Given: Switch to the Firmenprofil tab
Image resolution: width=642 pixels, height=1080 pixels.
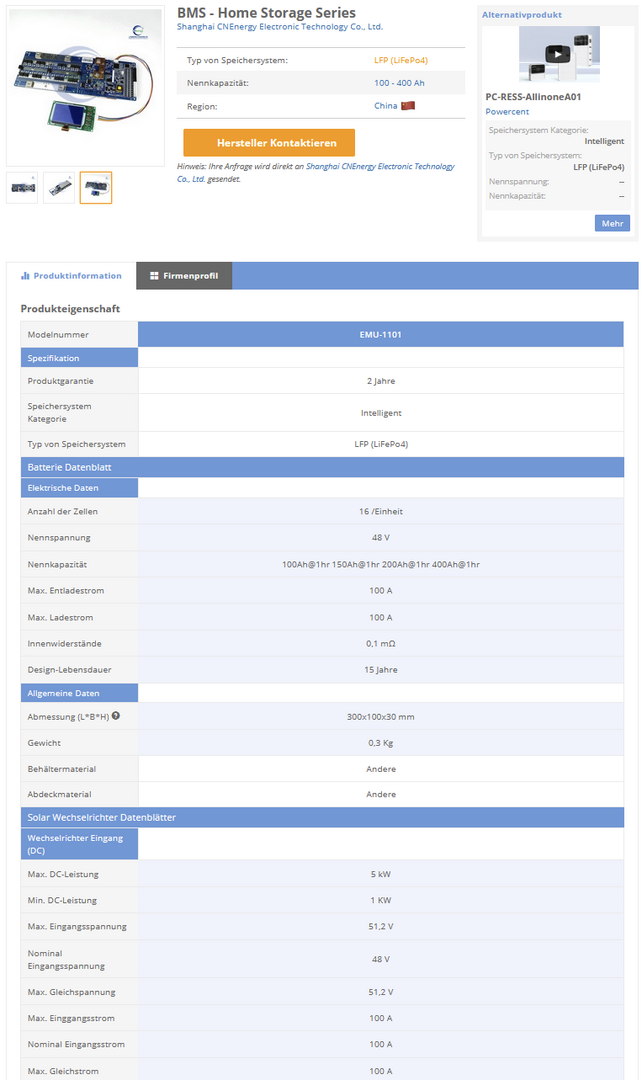Looking at the screenshot, I should point(184,276).
